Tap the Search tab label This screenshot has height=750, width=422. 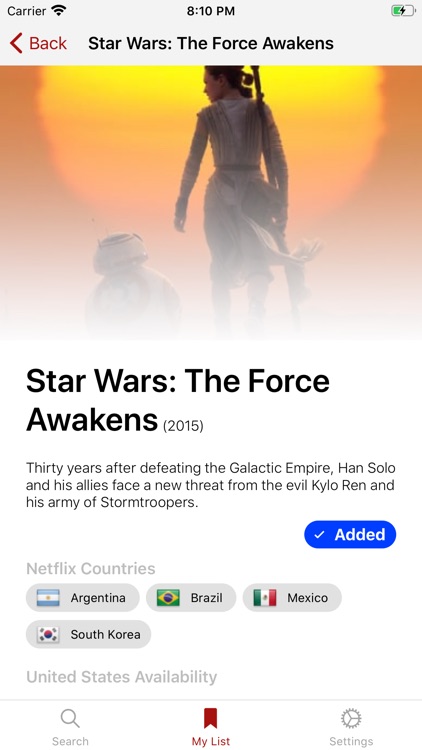coord(70,741)
